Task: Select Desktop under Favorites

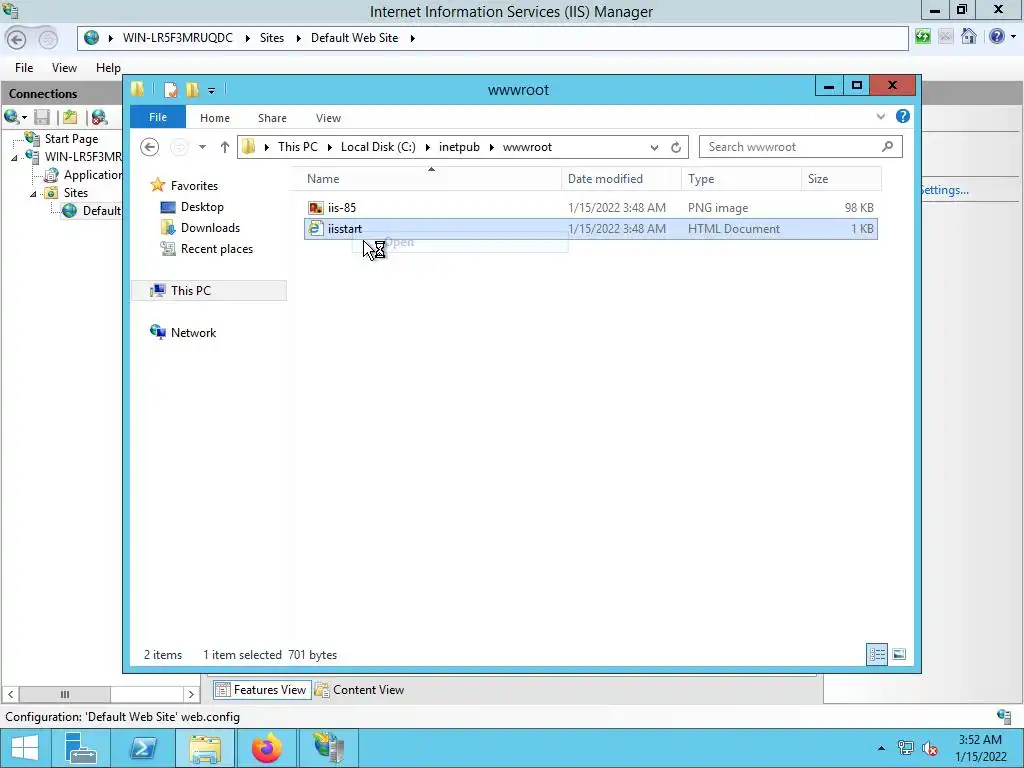Action: point(202,207)
